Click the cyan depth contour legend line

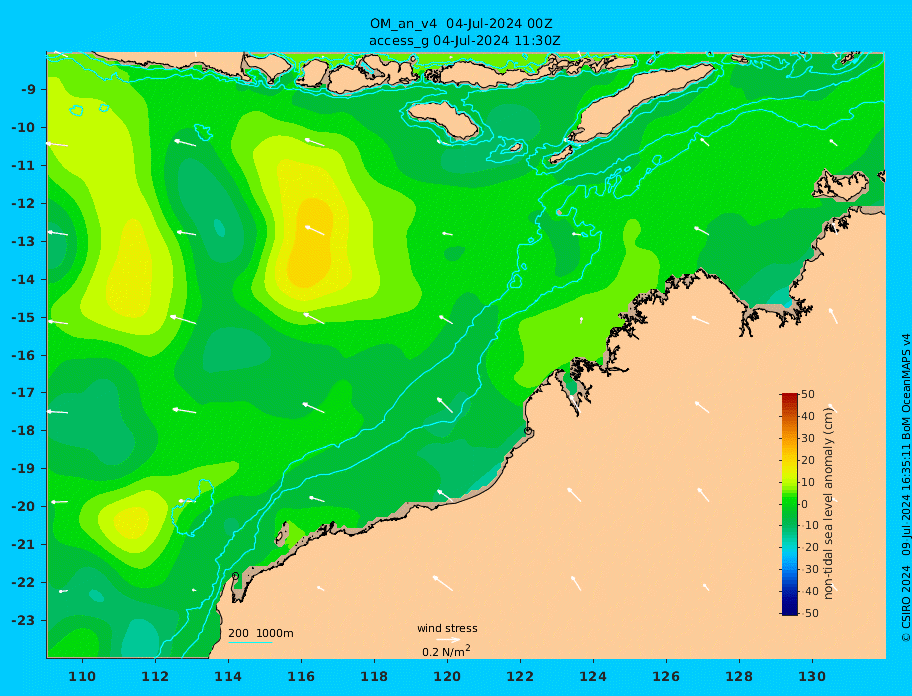[x=250, y=642]
